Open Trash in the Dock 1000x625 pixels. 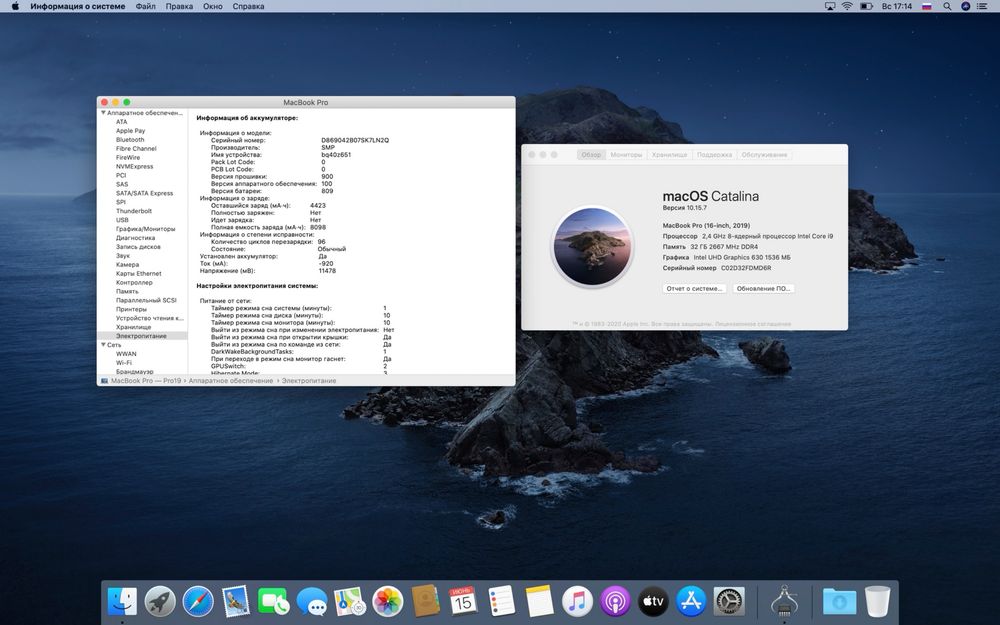878,601
